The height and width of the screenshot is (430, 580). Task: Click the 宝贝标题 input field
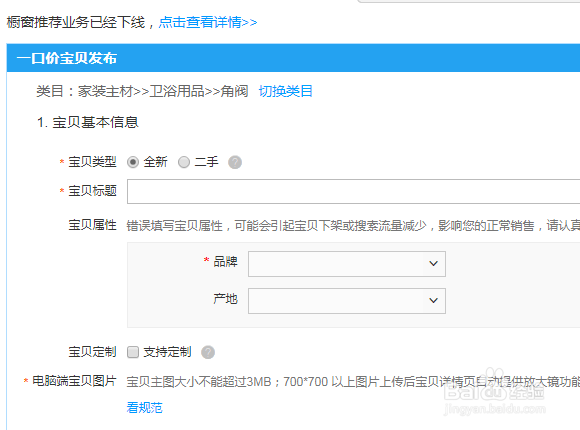[x=353, y=191]
